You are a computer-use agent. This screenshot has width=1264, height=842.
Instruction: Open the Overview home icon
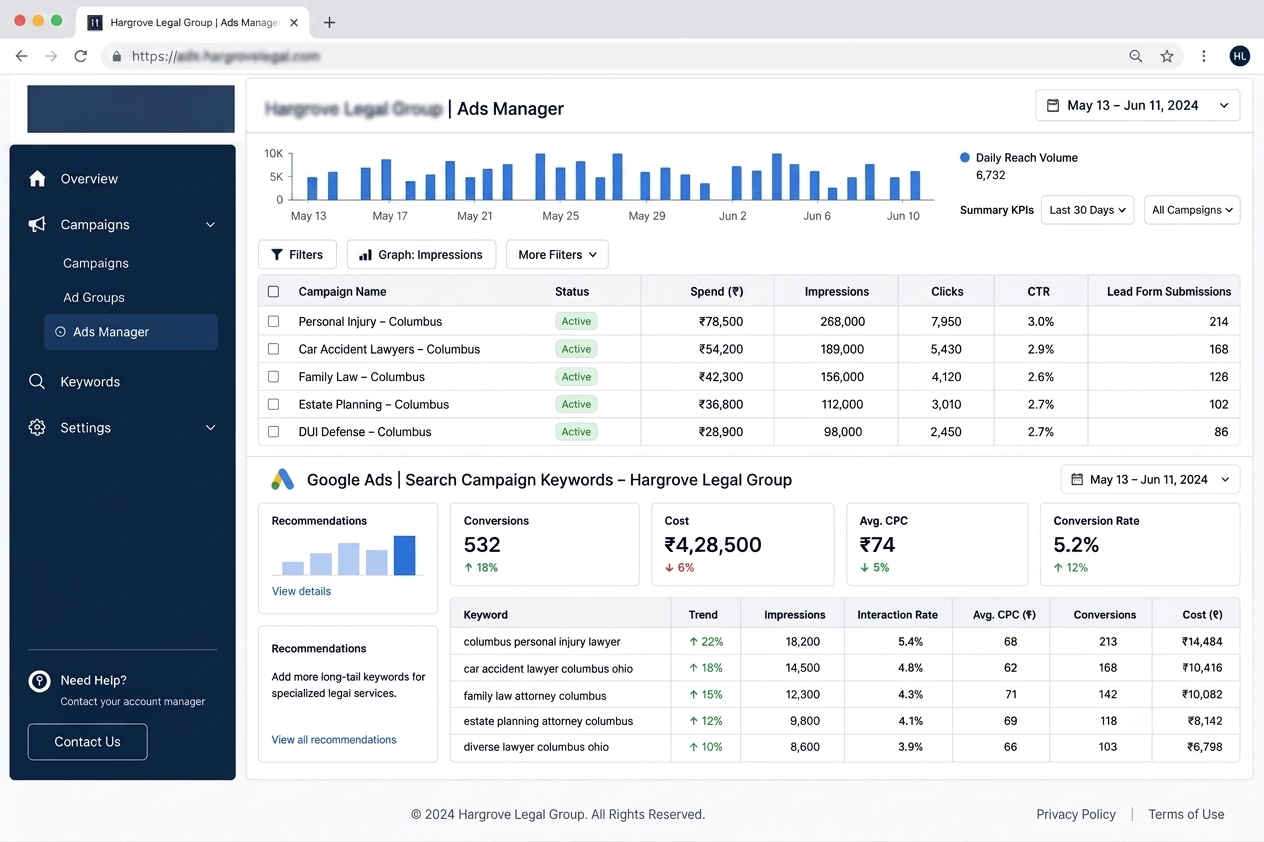[x=37, y=179]
